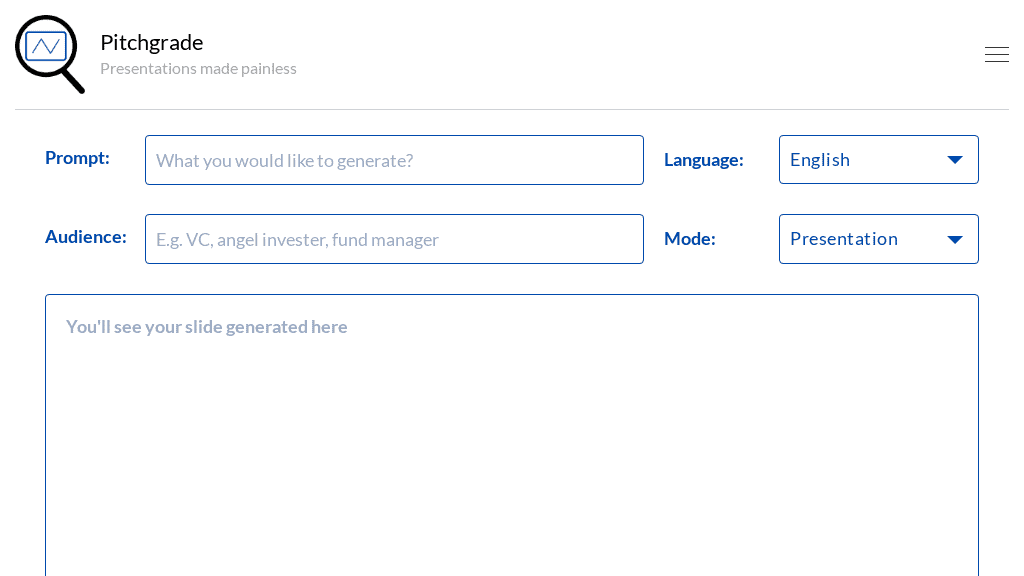Click the Prompt label
1024x576 pixels.
(x=77, y=157)
